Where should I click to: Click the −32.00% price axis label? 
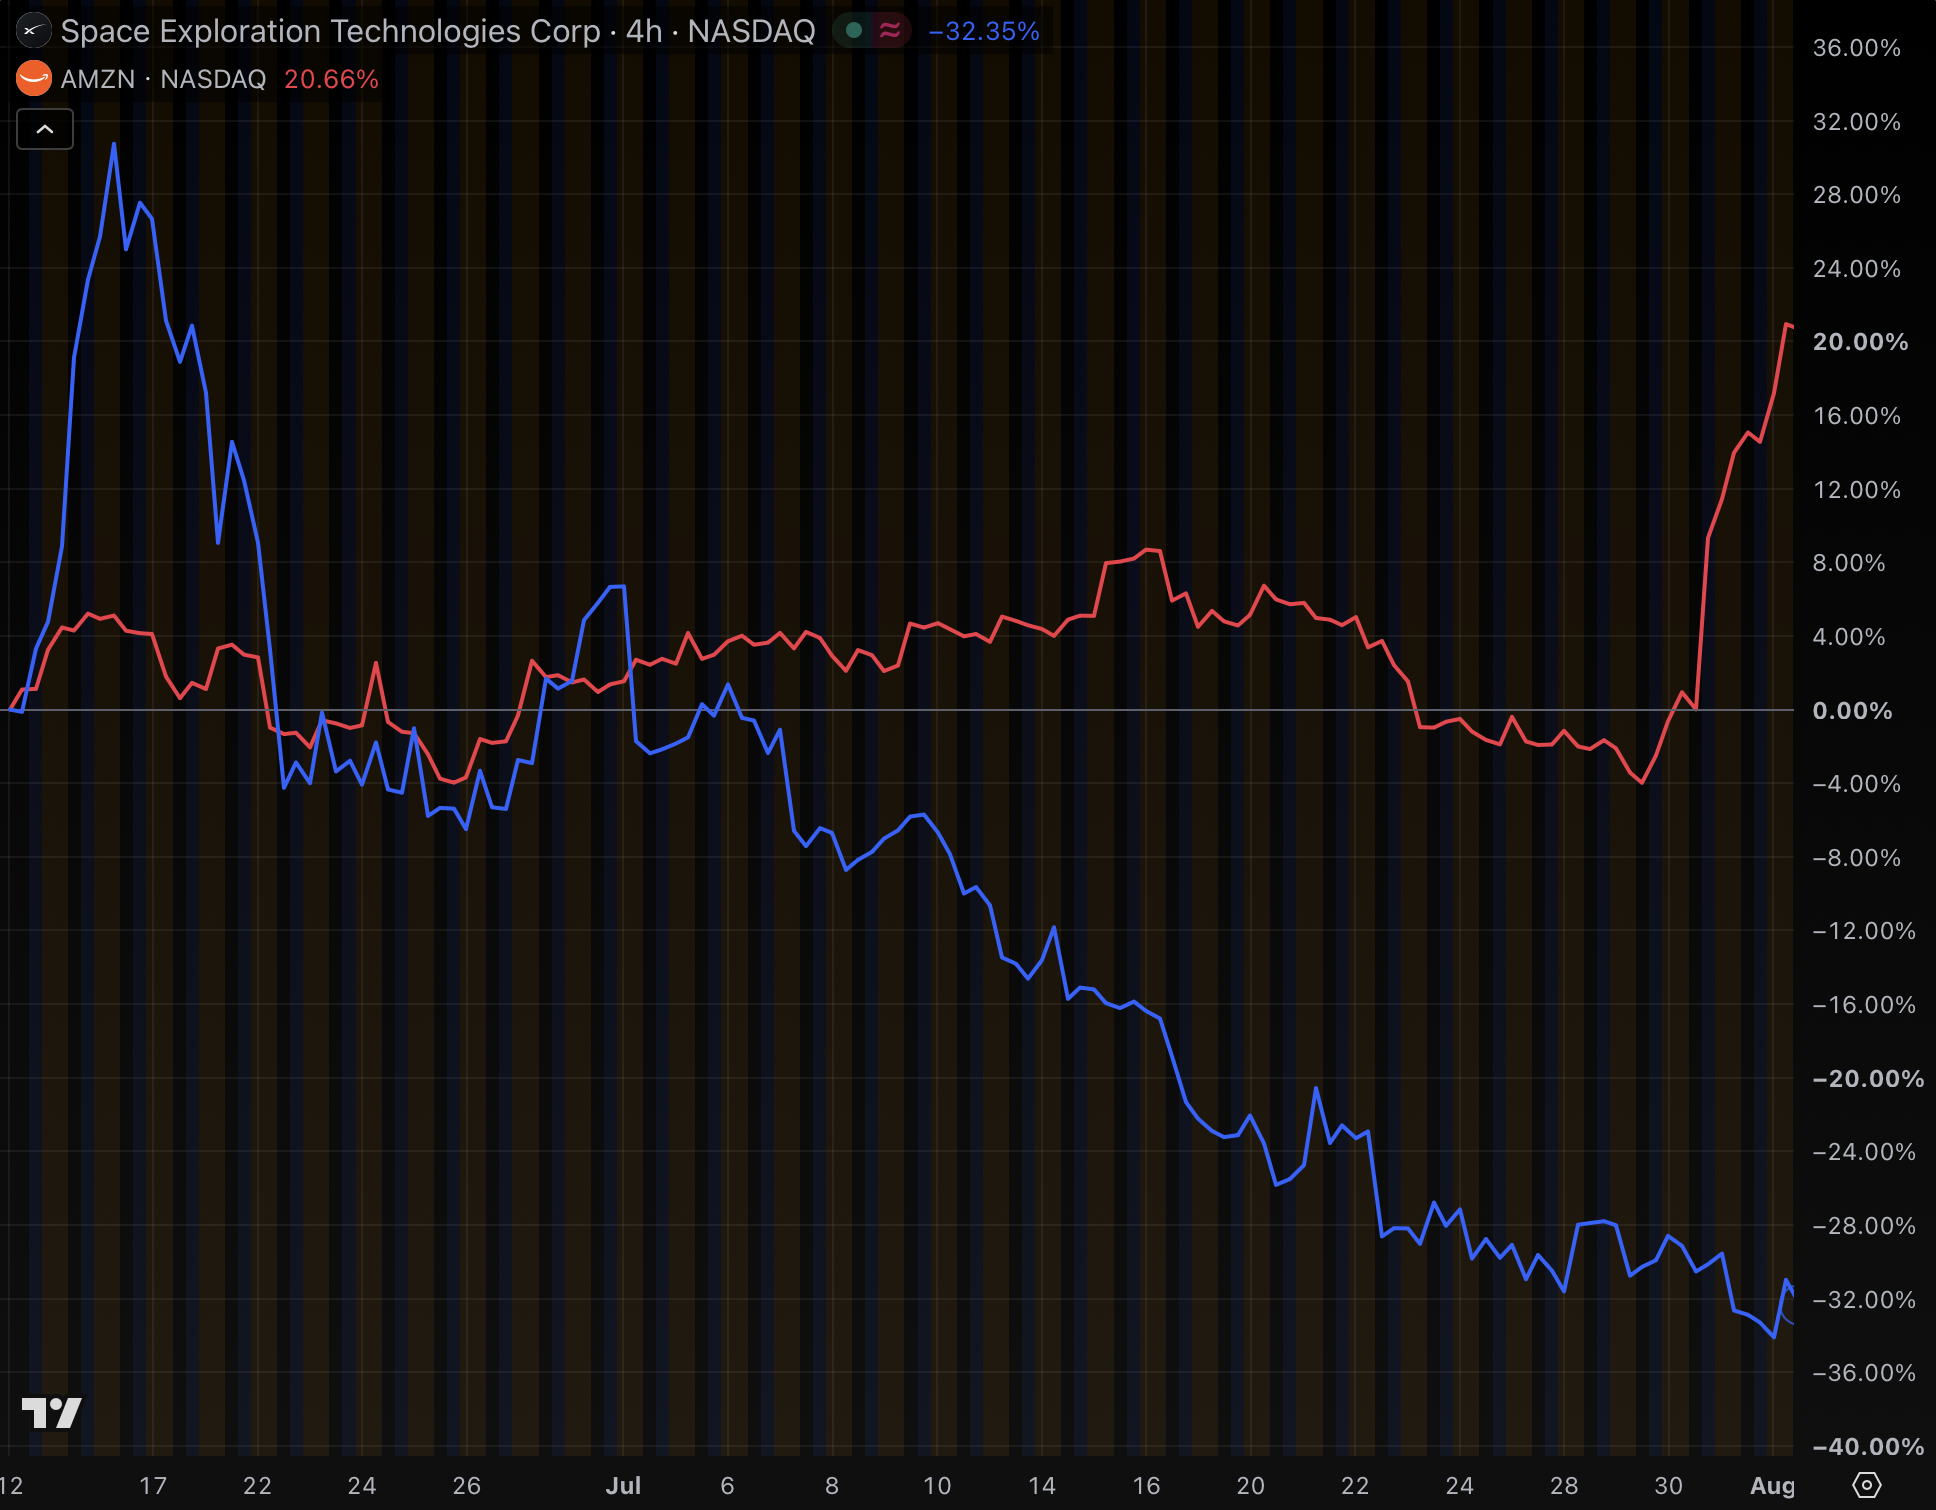click(1864, 1300)
